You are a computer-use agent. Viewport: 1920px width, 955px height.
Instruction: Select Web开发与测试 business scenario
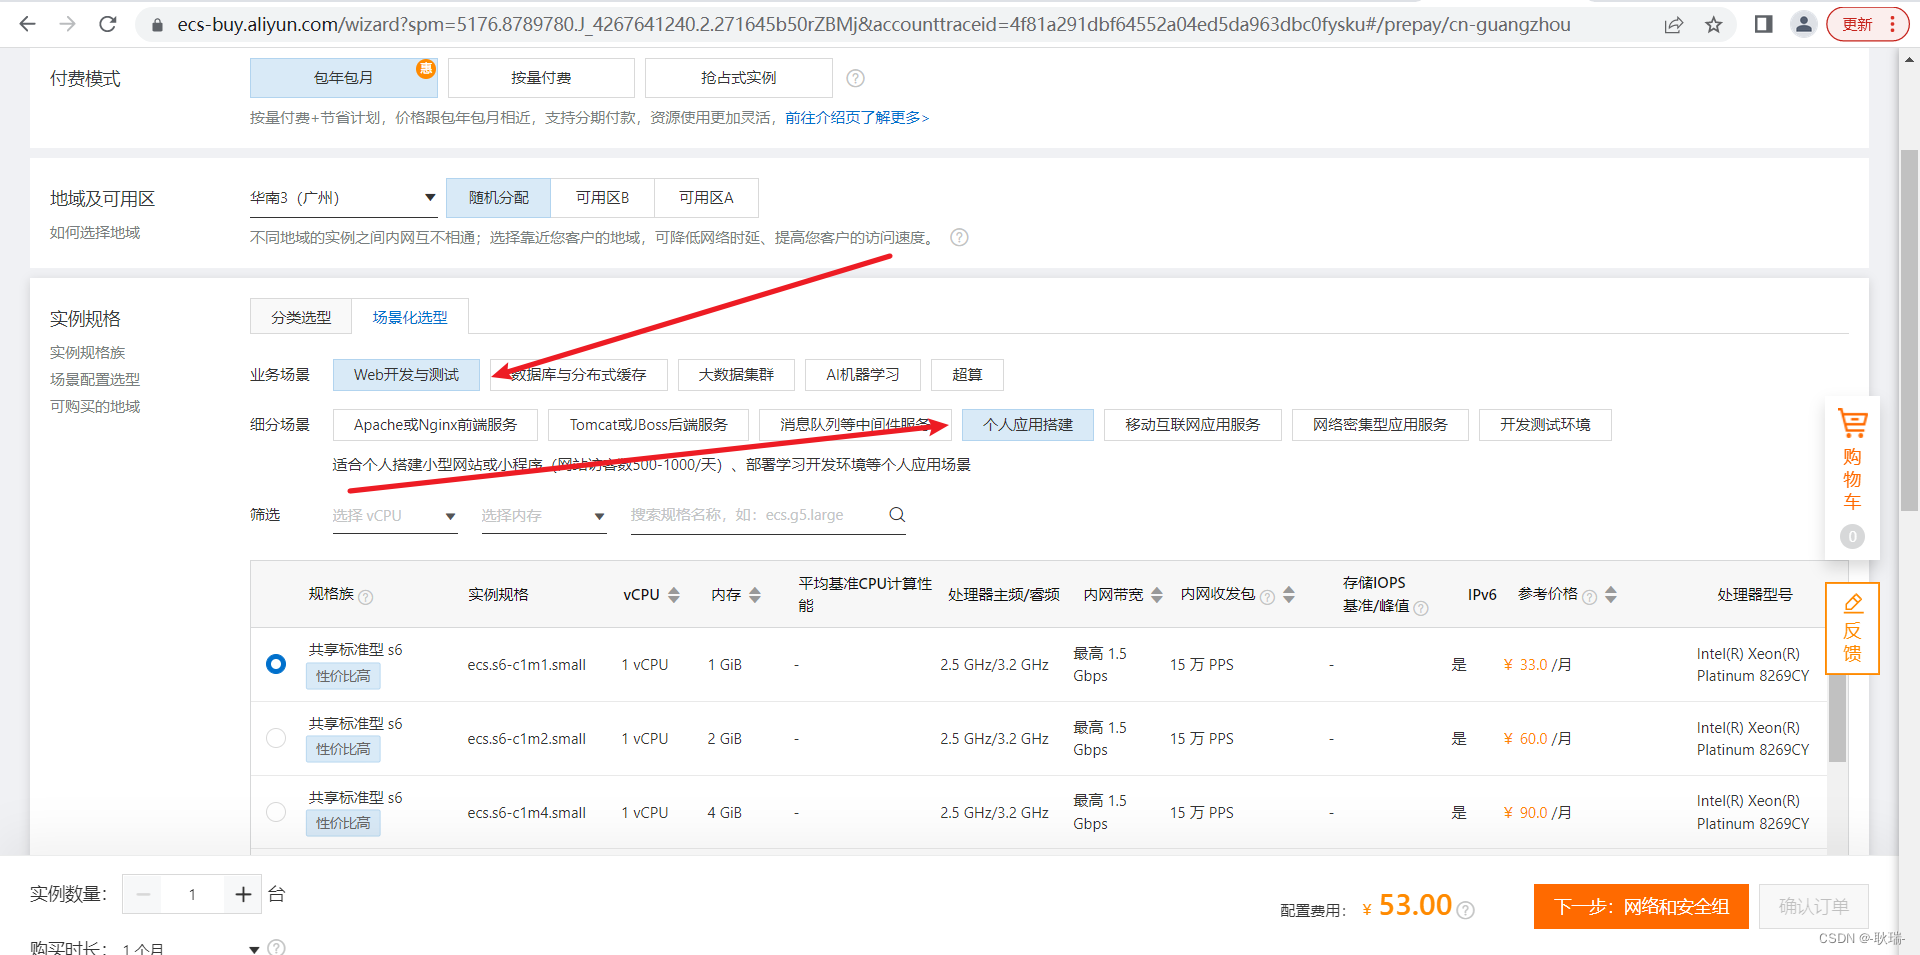406,375
